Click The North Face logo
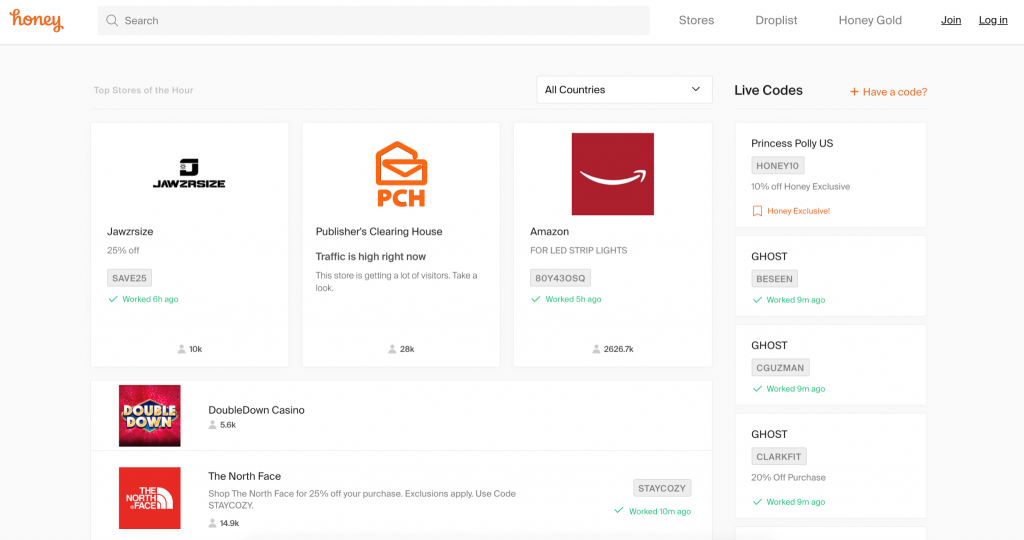The height and width of the screenshot is (540, 1024). click(150, 498)
